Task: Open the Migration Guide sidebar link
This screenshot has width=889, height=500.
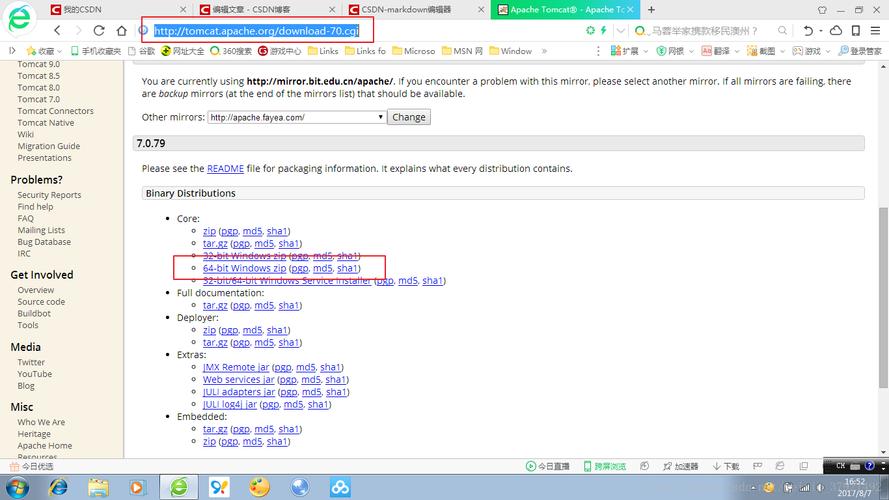Action: (49, 146)
